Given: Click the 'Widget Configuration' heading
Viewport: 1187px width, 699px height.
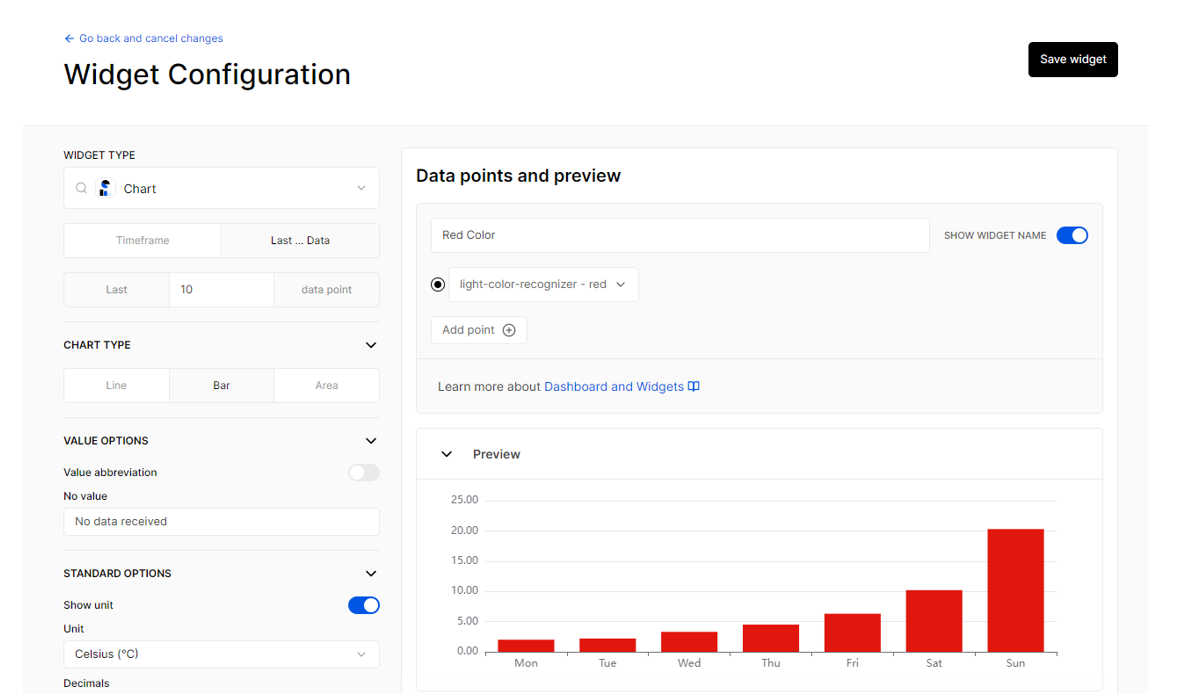Looking at the screenshot, I should coord(207,75).
